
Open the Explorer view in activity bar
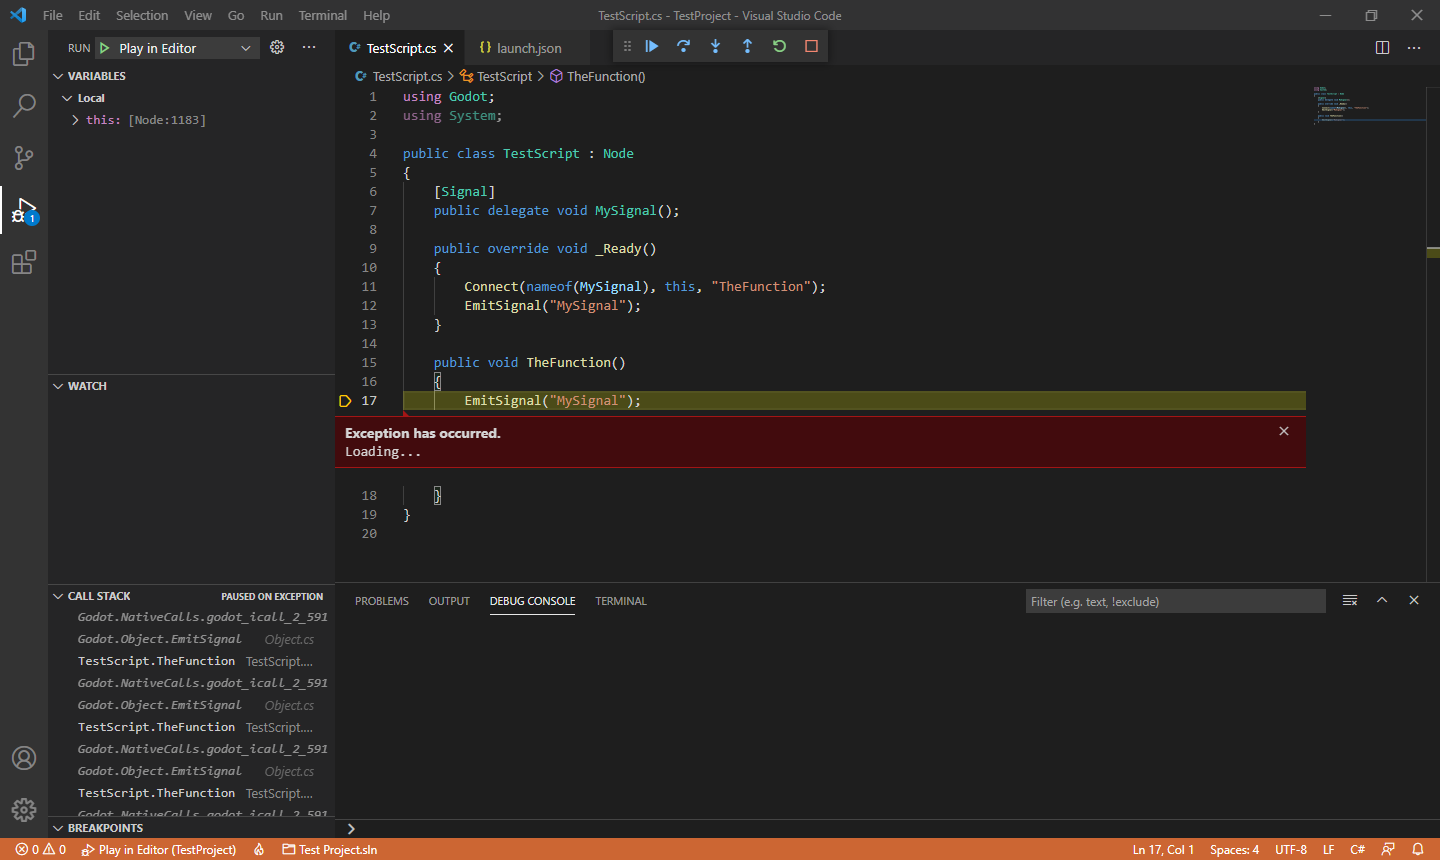click(x=24, y=54)
